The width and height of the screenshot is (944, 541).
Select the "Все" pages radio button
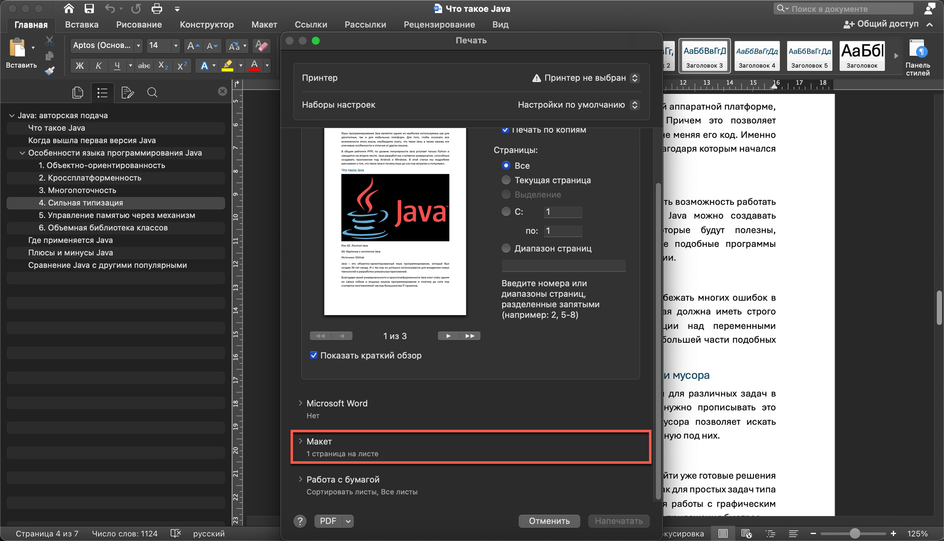pos(506,165)
